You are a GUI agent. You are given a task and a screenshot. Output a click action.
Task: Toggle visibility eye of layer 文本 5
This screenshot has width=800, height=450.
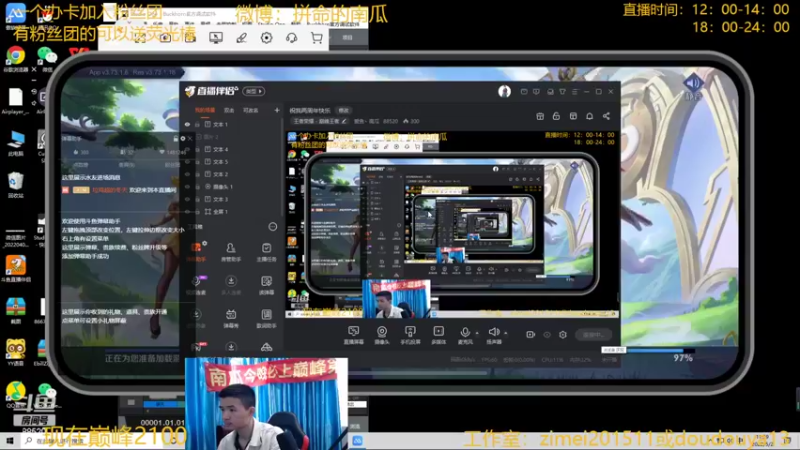pyautogui.click(x=187, y=162)
